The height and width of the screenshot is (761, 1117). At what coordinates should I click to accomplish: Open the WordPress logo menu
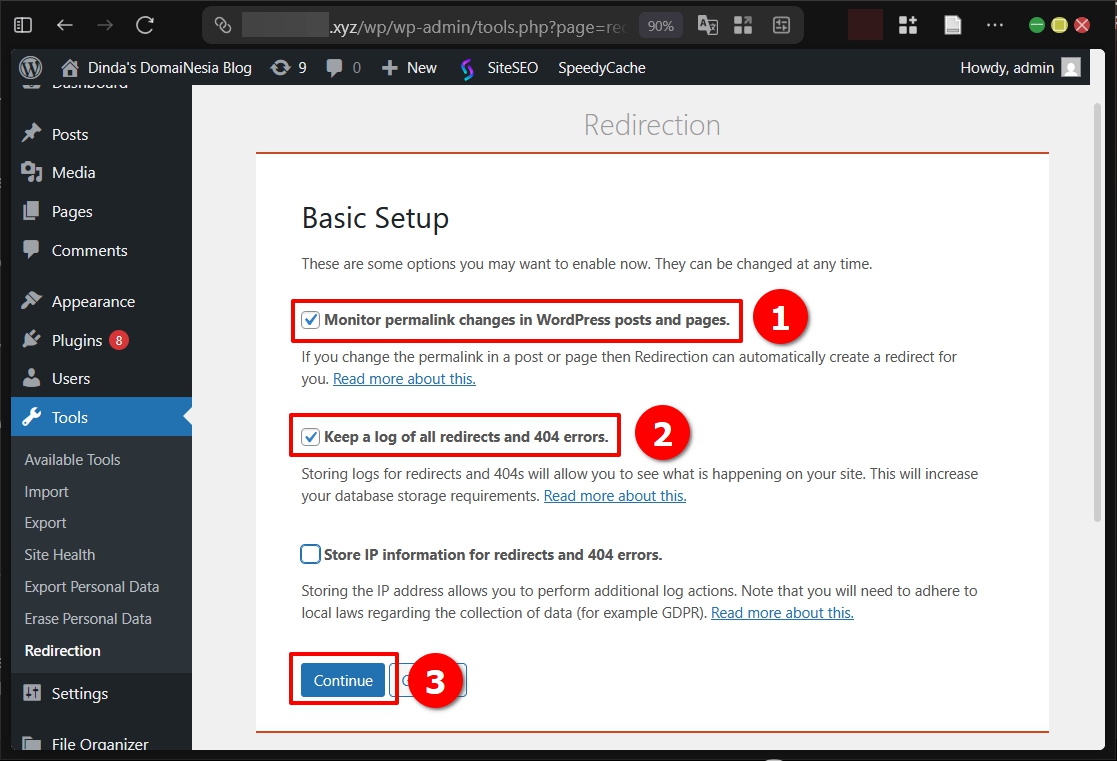[30, 67]
